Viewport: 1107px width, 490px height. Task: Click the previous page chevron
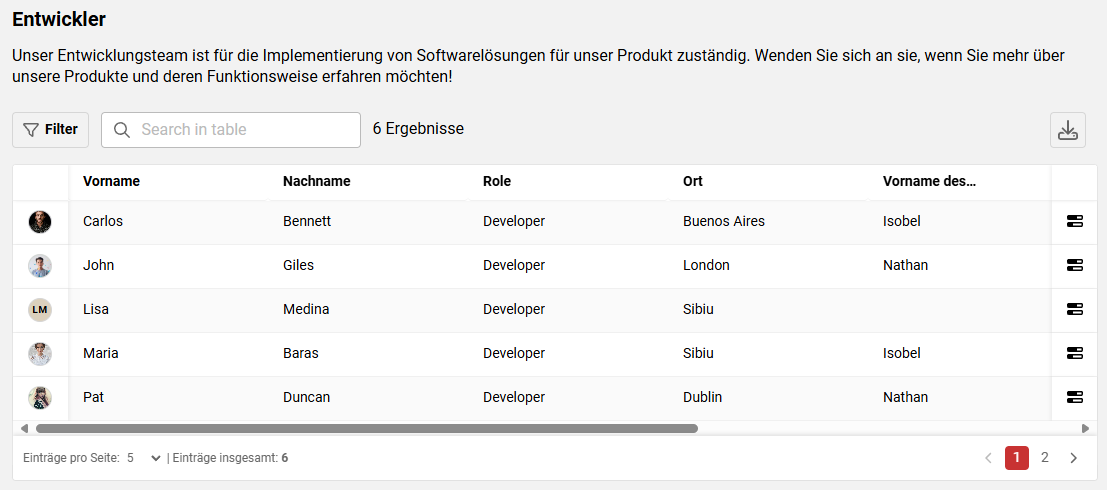[x=988, y=458]
